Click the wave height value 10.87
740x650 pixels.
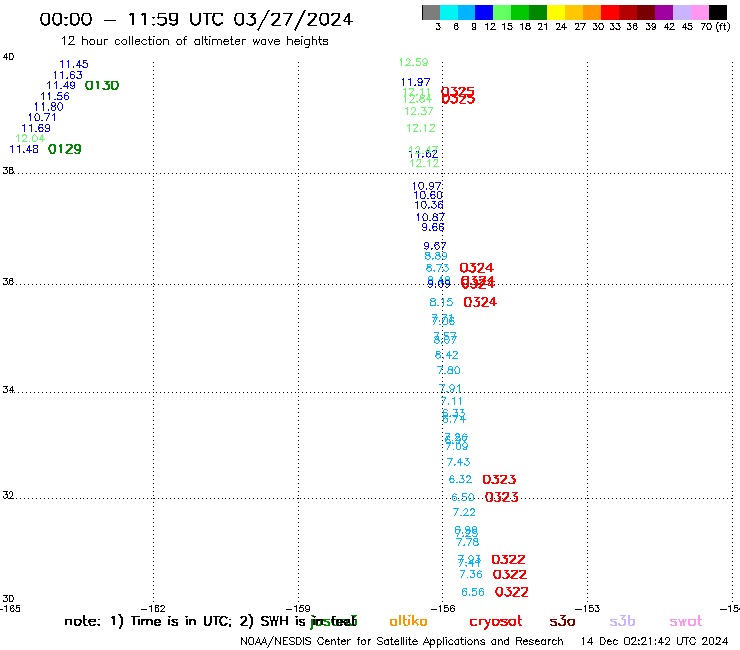point(430,217)
